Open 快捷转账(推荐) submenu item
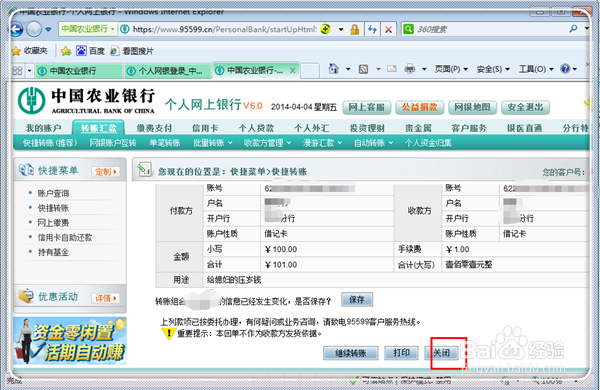 (50, 143)
